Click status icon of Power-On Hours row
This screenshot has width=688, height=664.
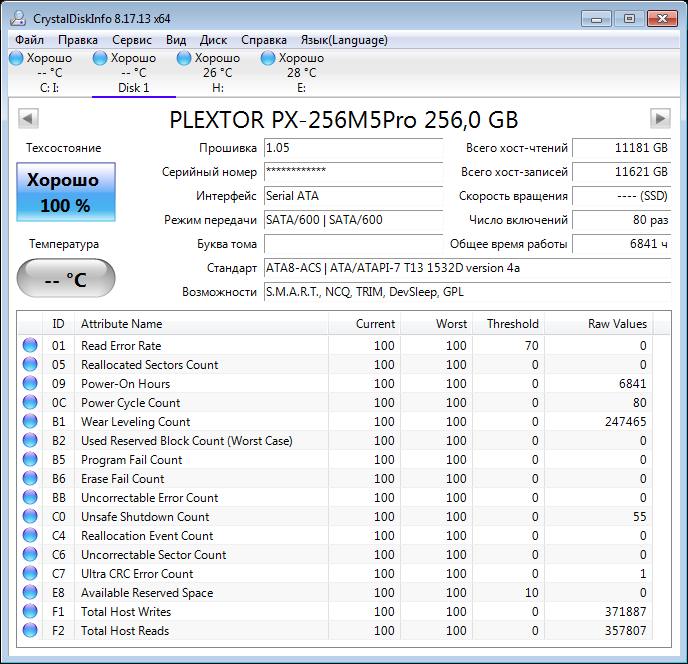(x=30, y=383)
